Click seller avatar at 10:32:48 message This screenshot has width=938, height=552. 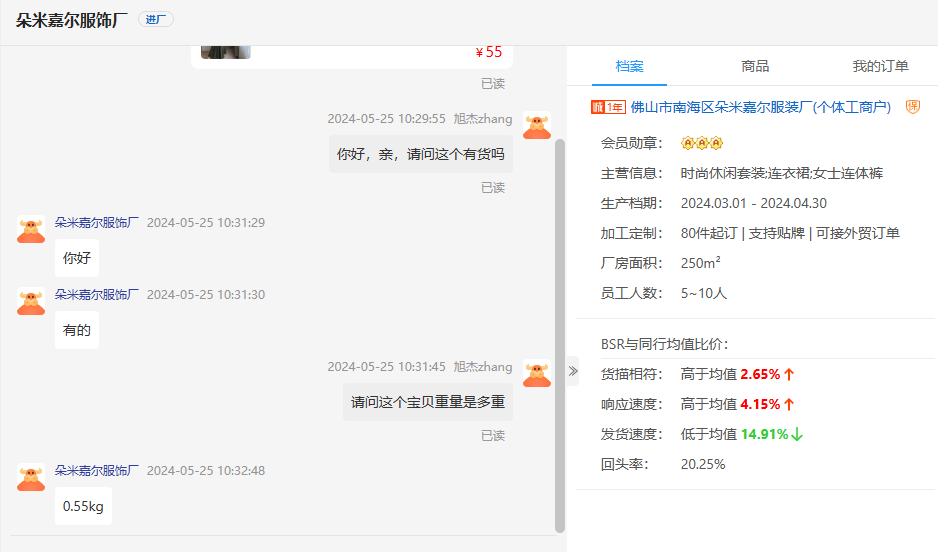point(31,477)
